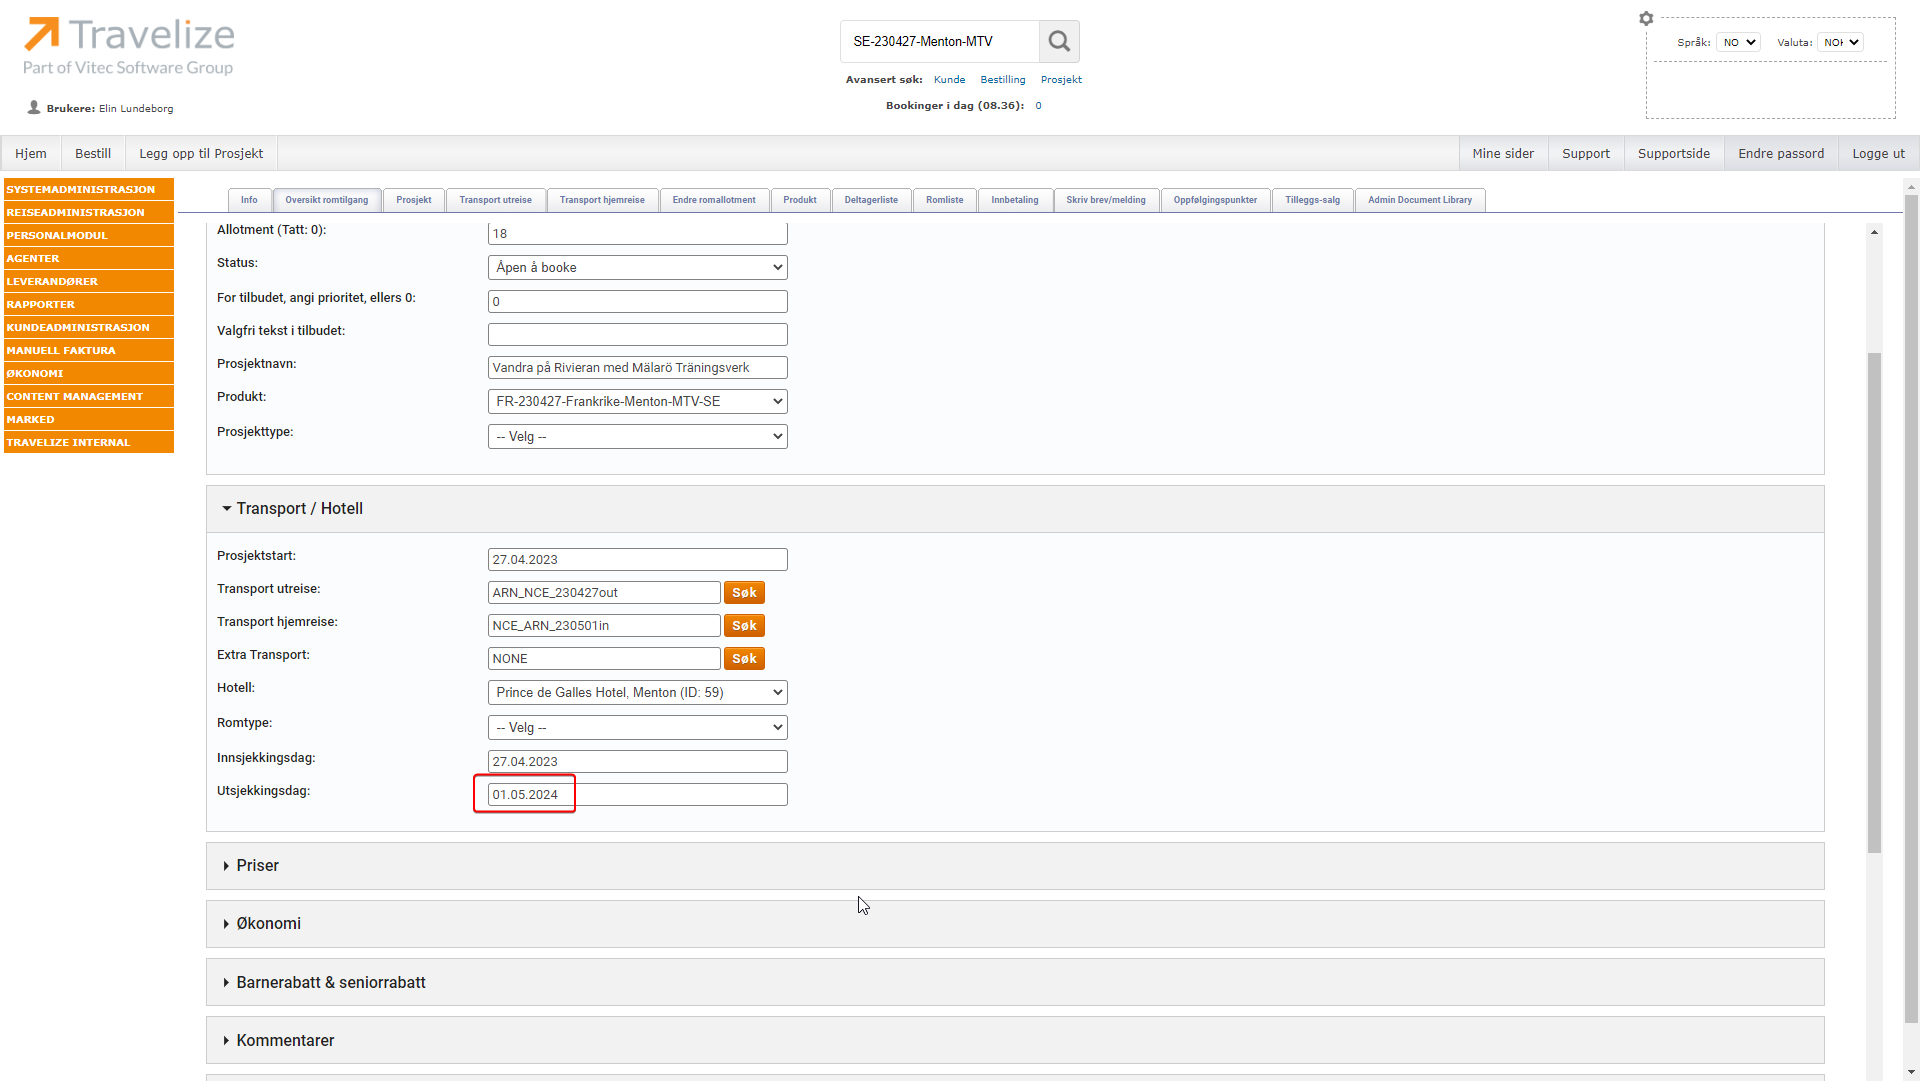
Task: Click the user profile icon beside Brukere
Action: tap(34, 108)
